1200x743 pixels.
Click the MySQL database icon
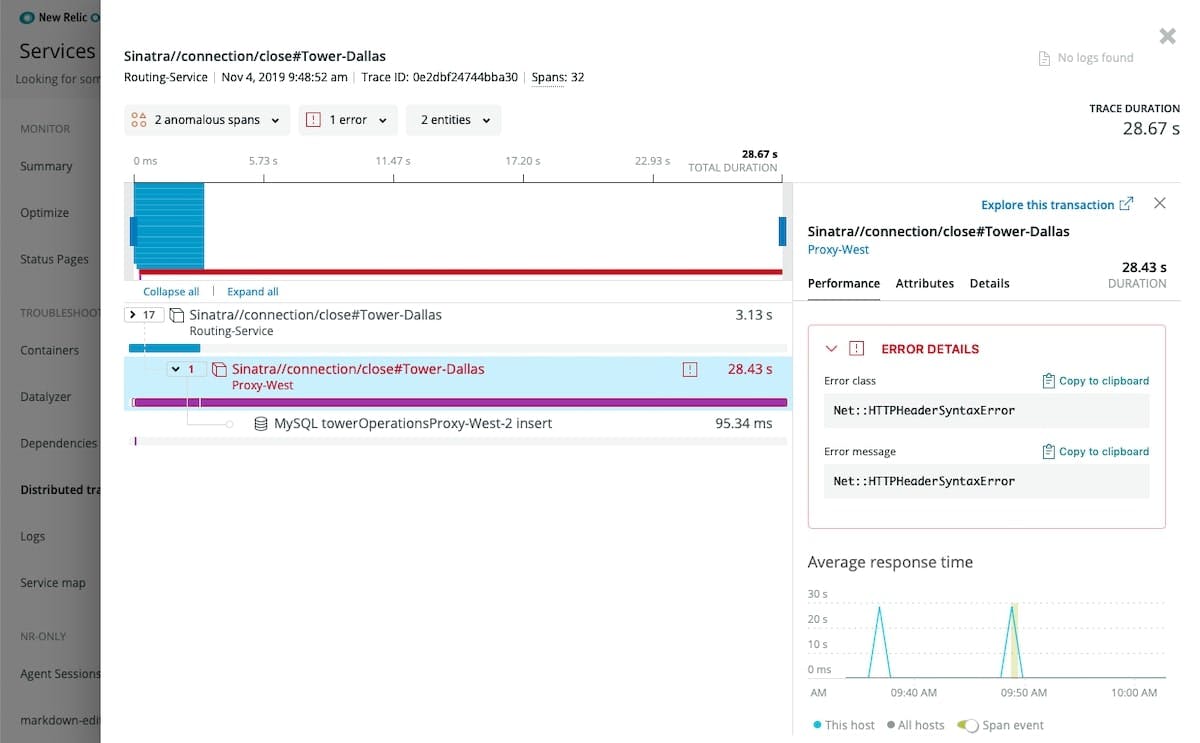coord(261,424)
